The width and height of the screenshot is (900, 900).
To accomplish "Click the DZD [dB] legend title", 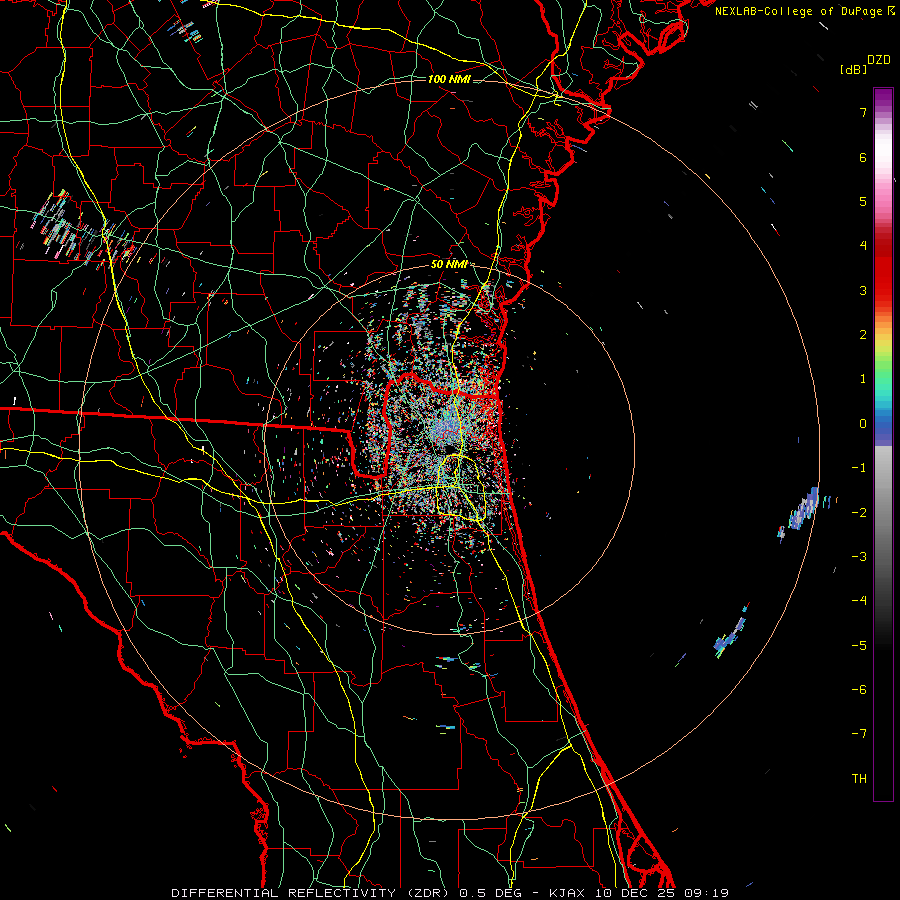I will click(x=865, y=65).
